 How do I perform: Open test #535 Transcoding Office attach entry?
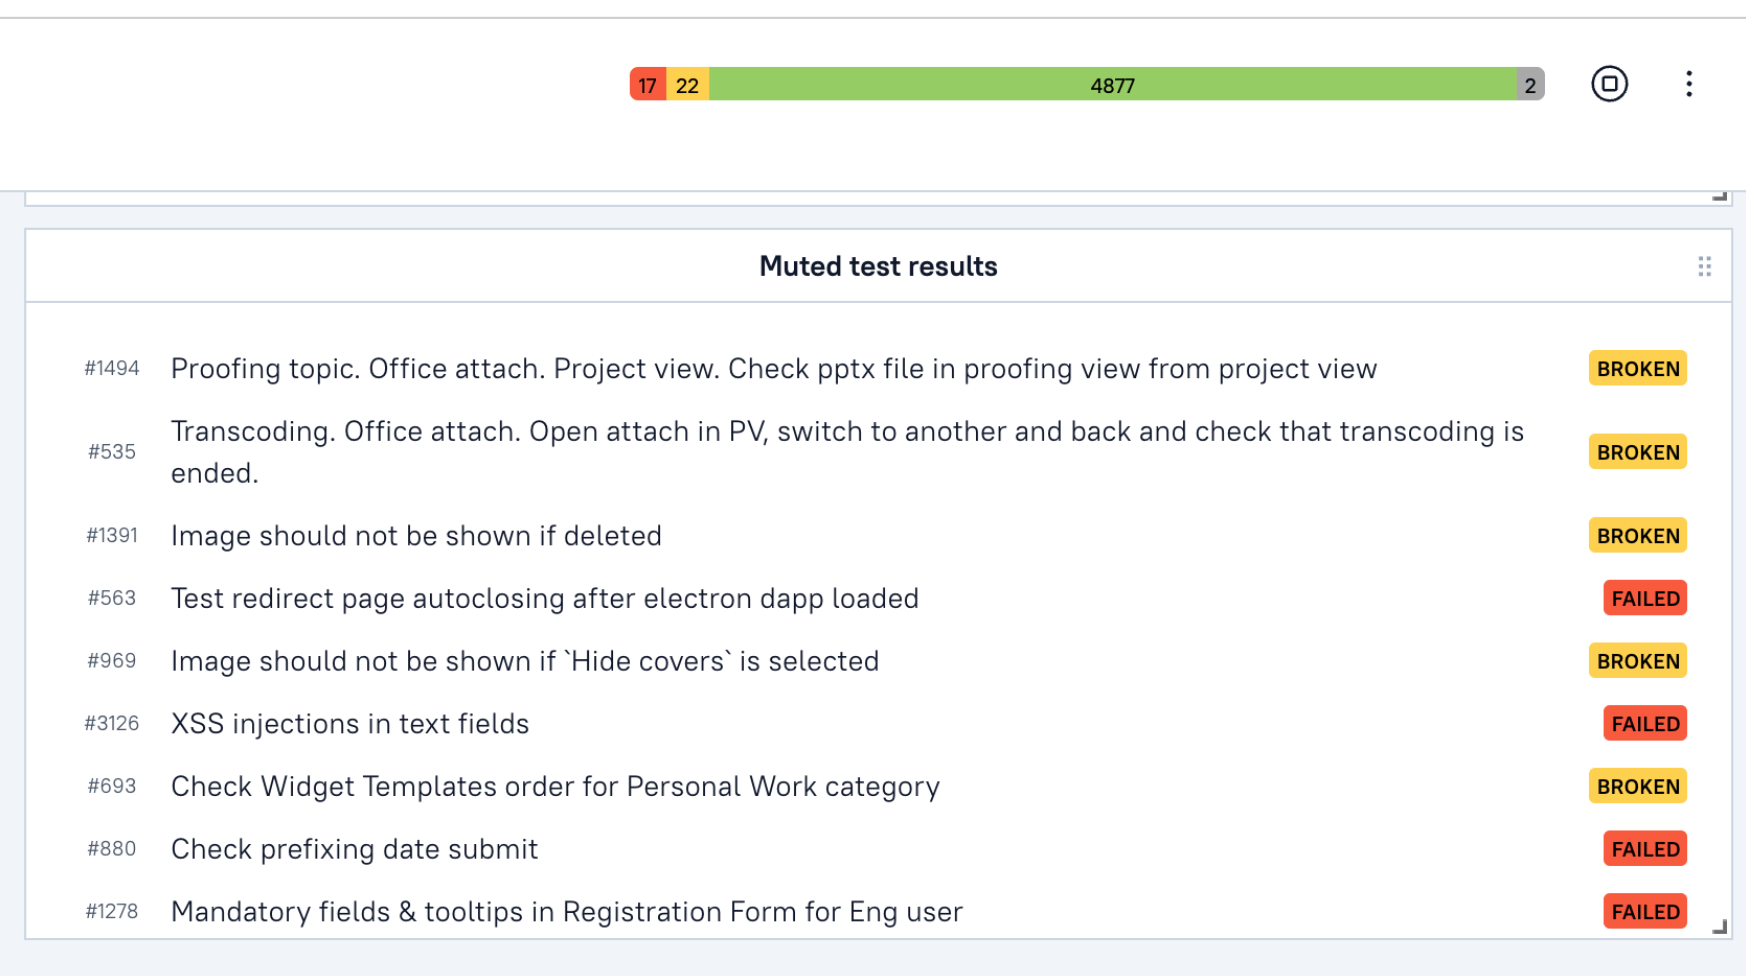(847, 451)
